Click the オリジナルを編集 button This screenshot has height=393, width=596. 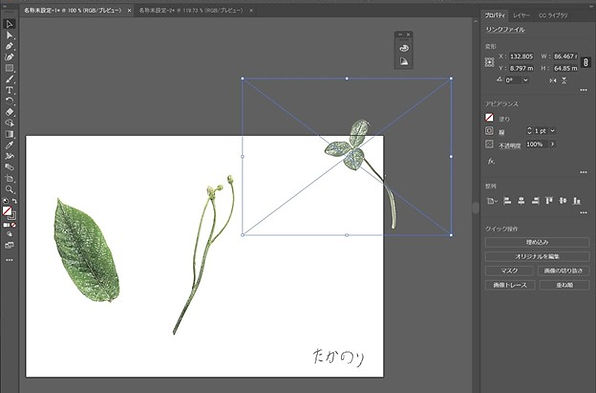pyautogui.click(x=537, y=257)
